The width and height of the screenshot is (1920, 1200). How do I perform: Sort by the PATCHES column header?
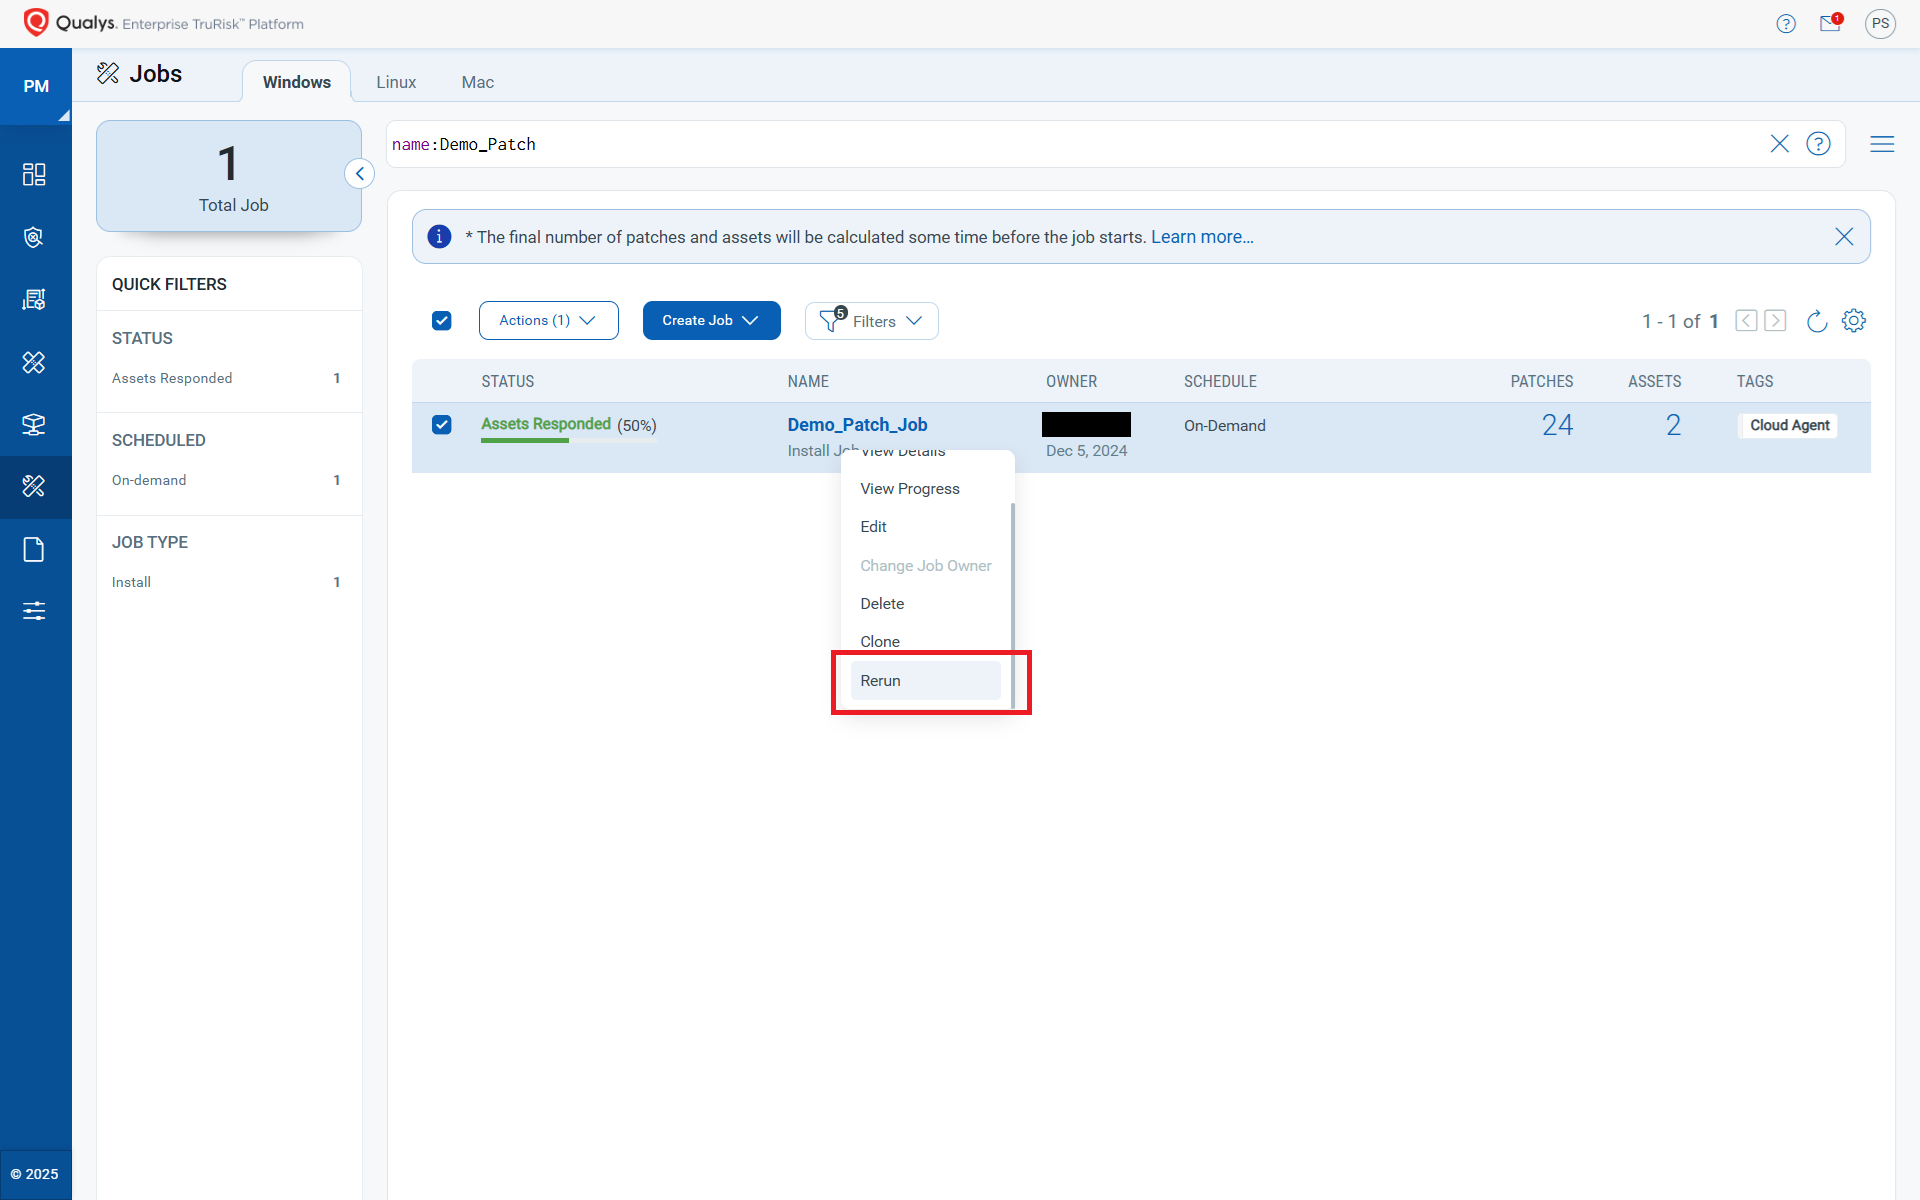(1541, 382)
